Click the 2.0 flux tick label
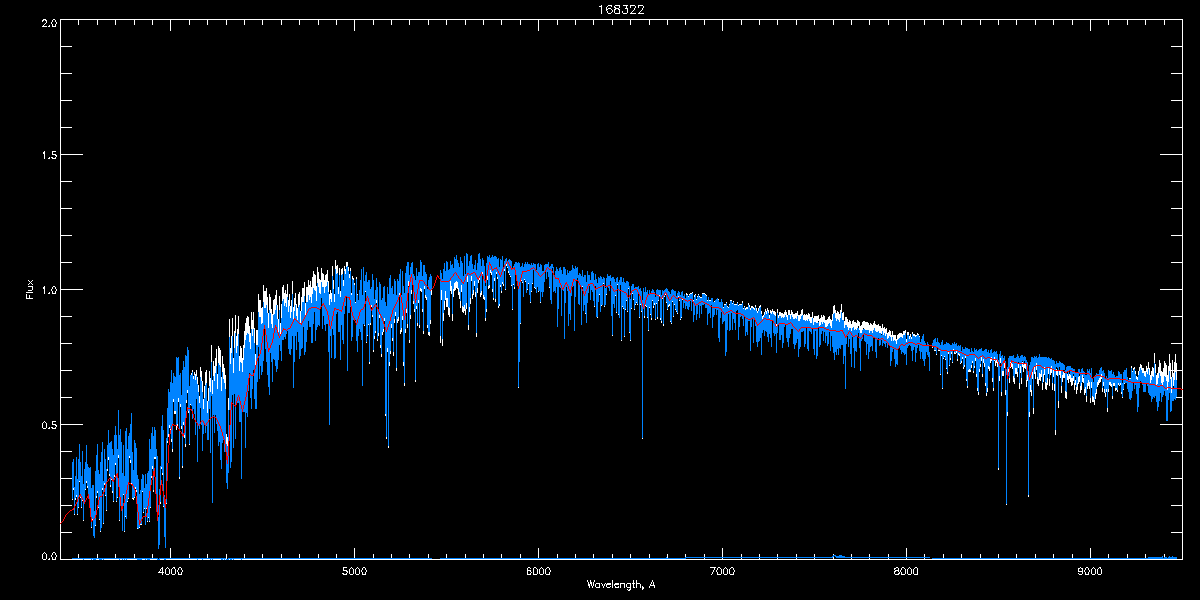The height and width of the screenshot is (600, 1200). [47, 21]
